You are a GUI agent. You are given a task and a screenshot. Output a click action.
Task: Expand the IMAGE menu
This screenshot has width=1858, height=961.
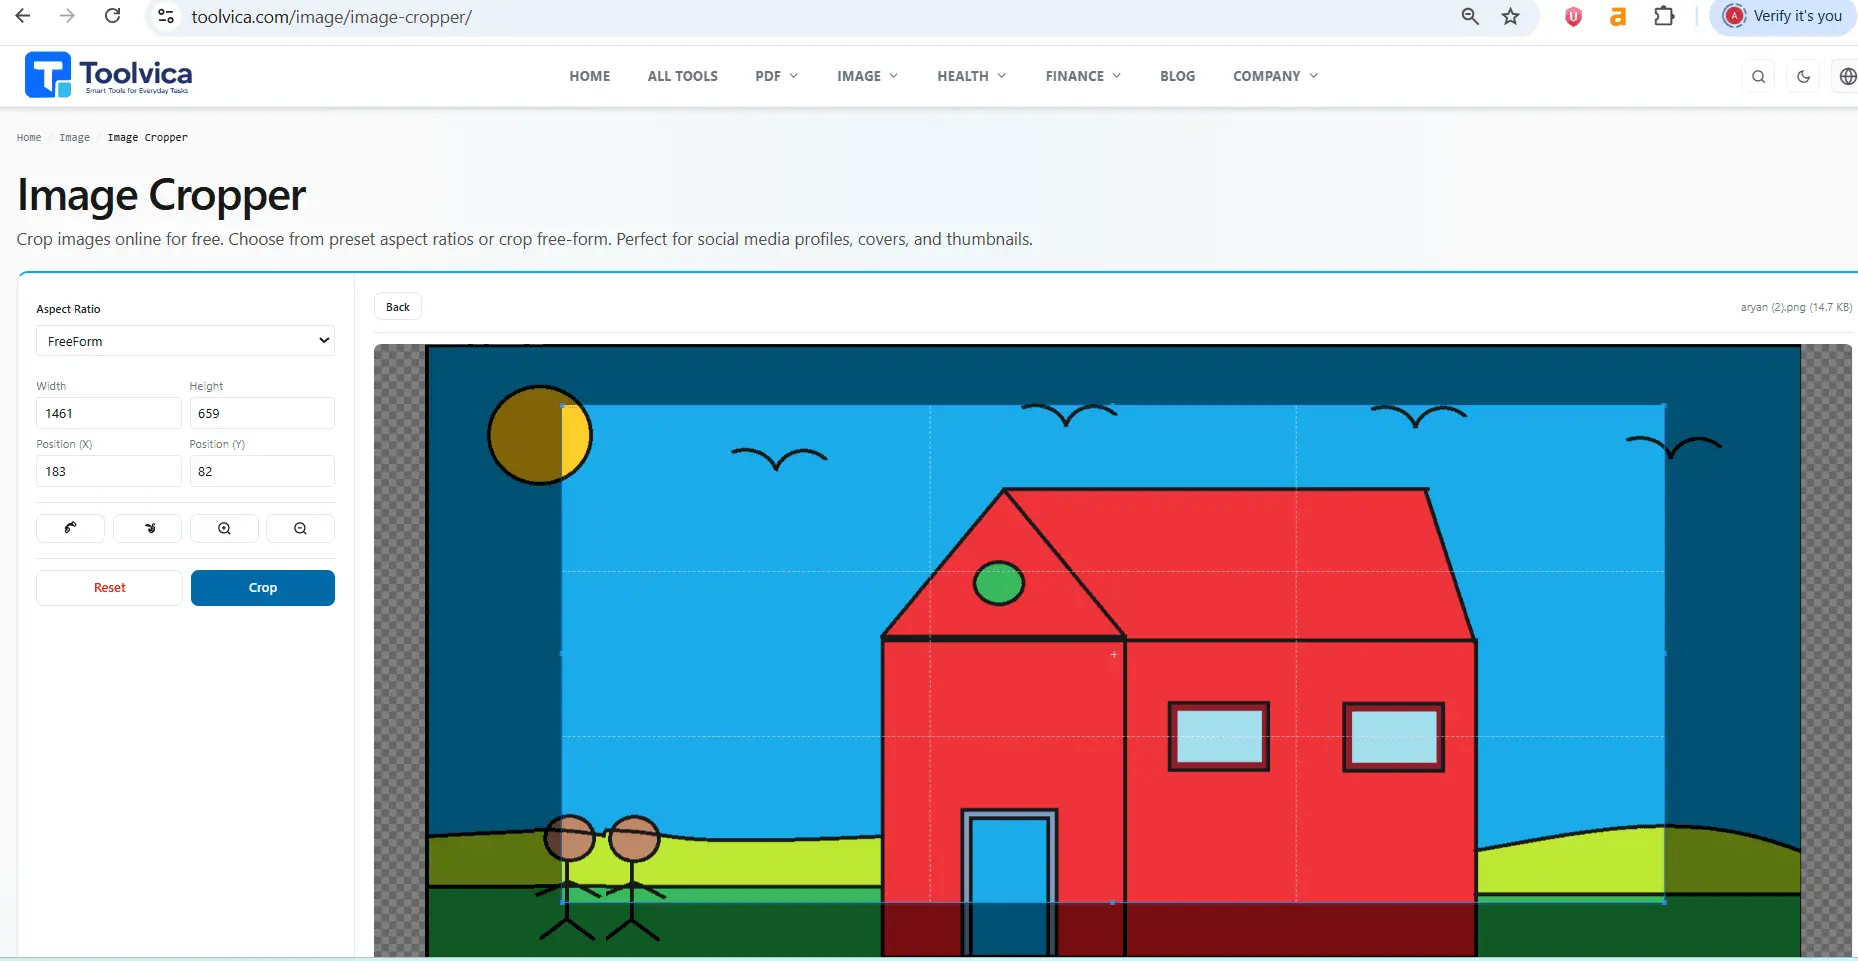(868, 76)
